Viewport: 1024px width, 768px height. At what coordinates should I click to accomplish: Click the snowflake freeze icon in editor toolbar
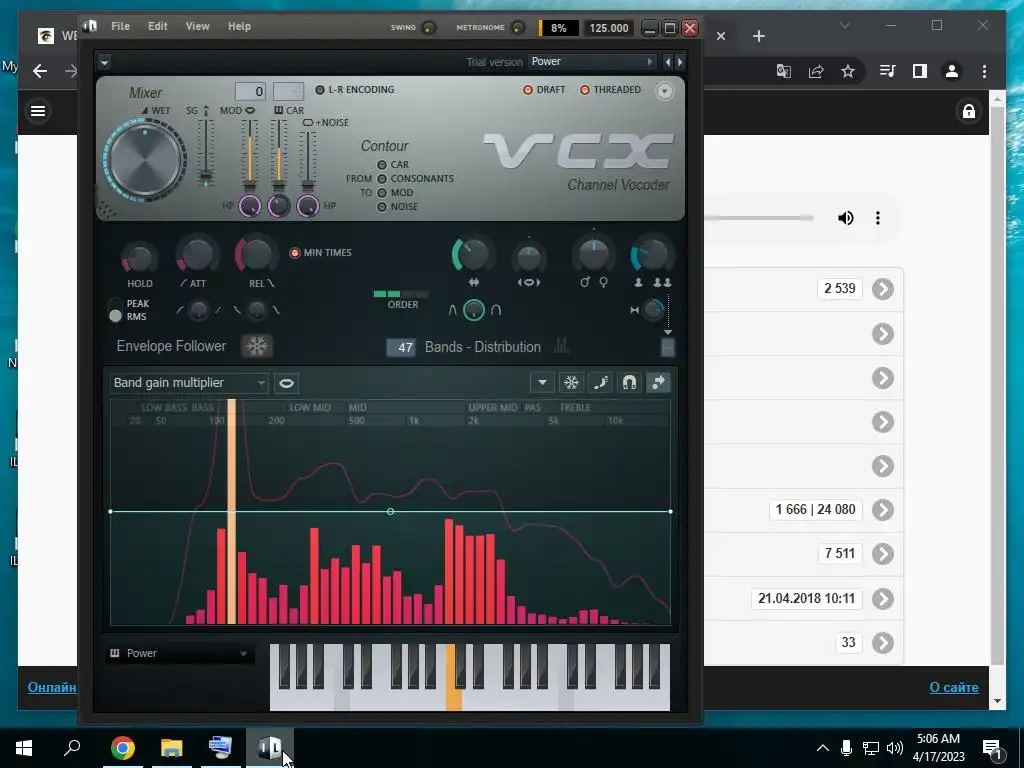click(571, 383)
